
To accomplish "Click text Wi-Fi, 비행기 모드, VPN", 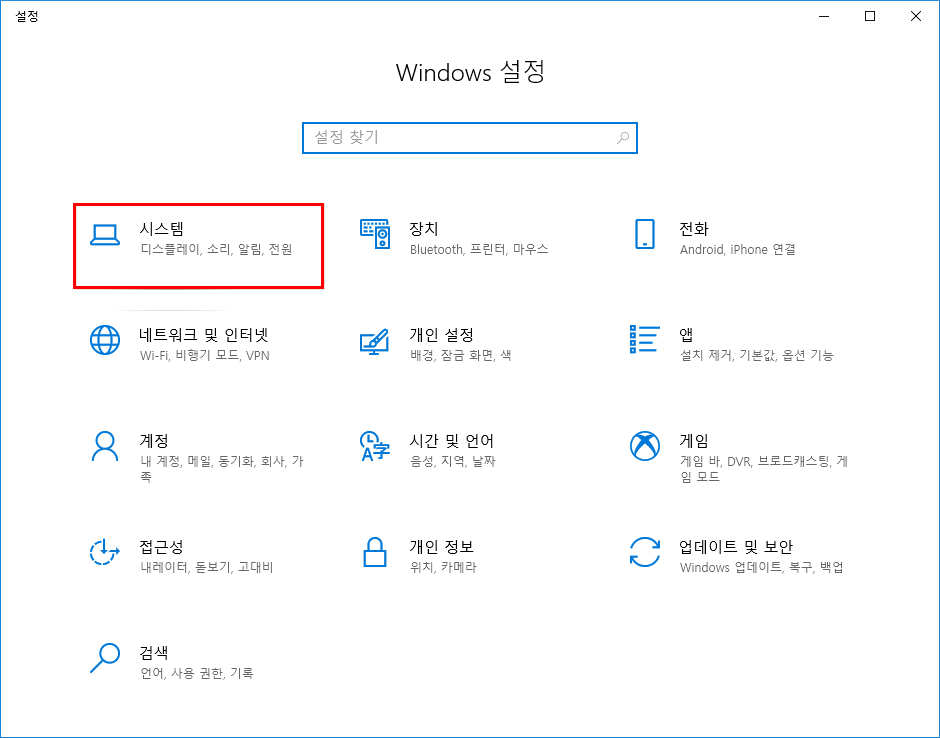I will point(205,356).
